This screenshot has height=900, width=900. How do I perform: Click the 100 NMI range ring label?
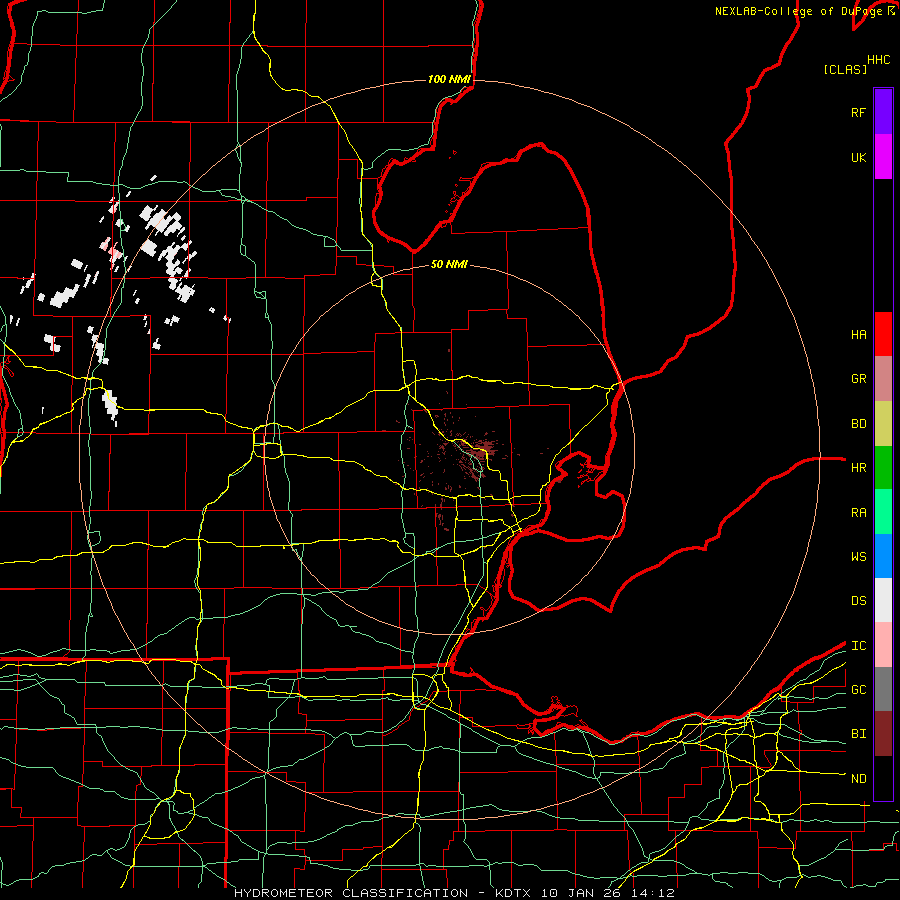(x=449, y=79)
